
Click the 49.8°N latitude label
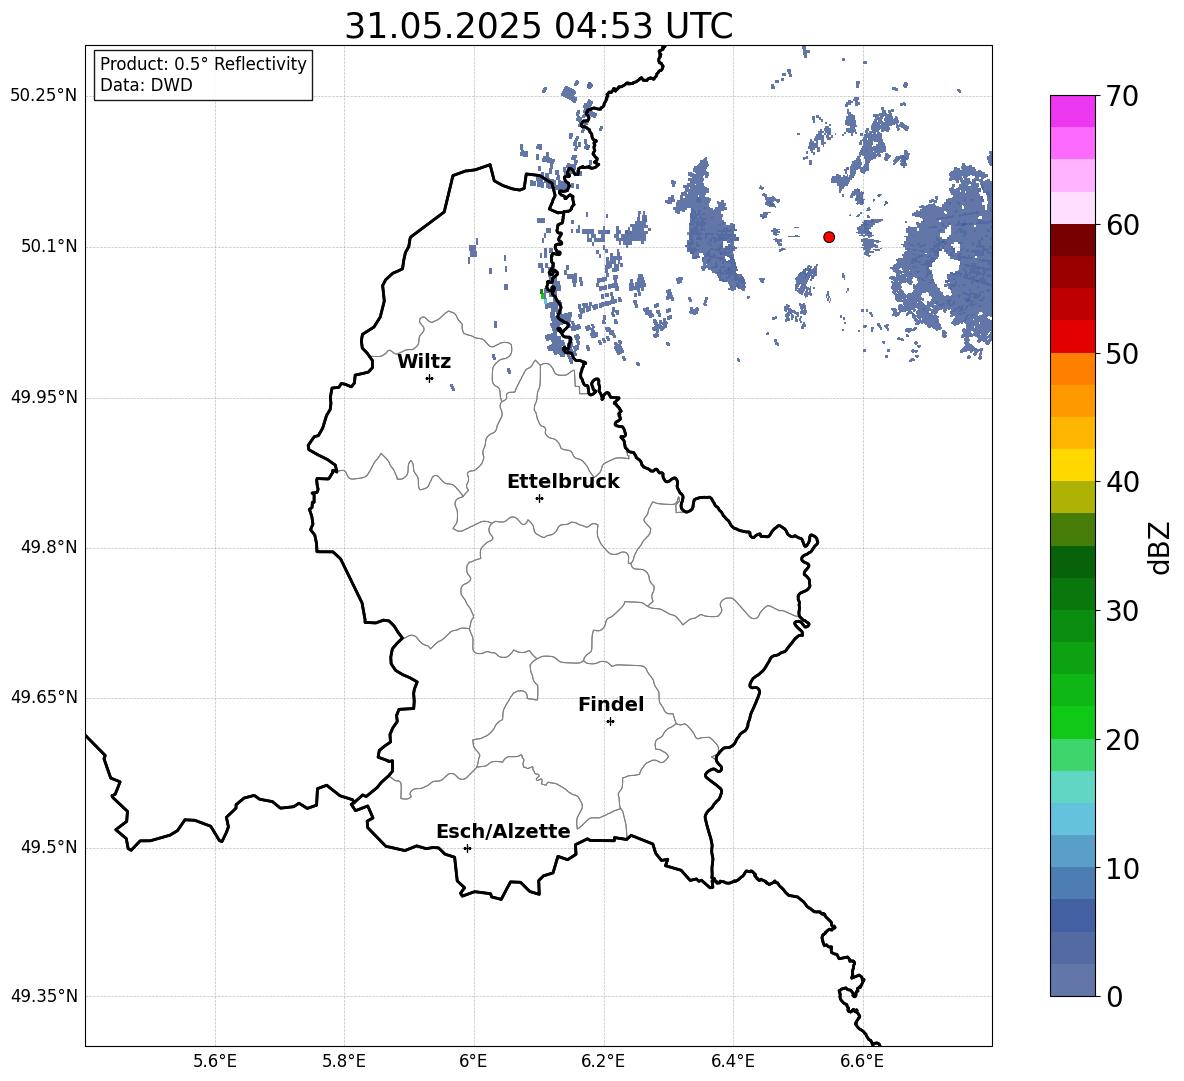tap(49, 547)
